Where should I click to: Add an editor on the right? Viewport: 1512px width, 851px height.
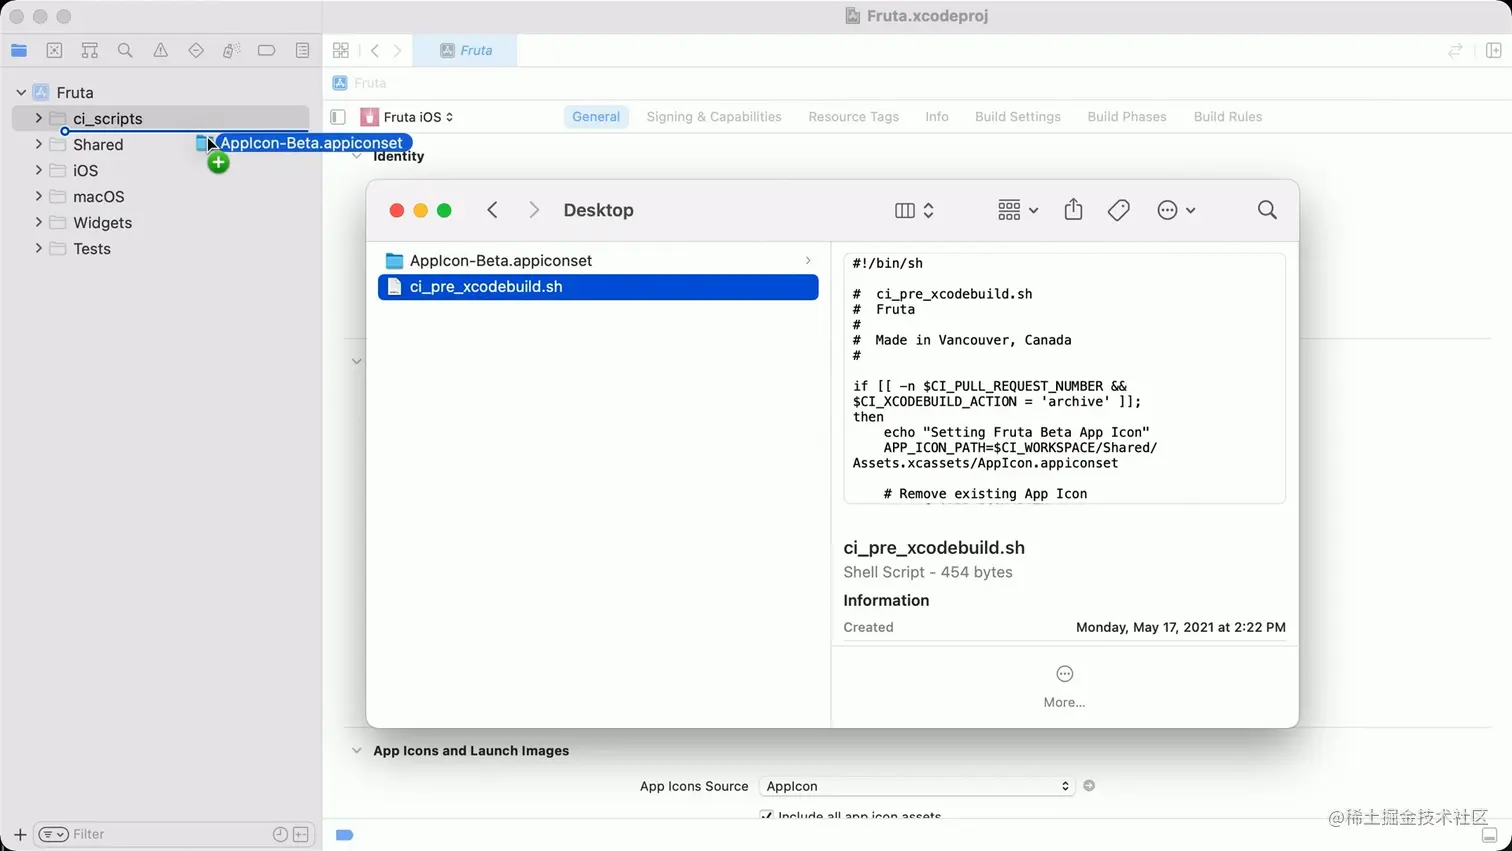[1493, 50]
